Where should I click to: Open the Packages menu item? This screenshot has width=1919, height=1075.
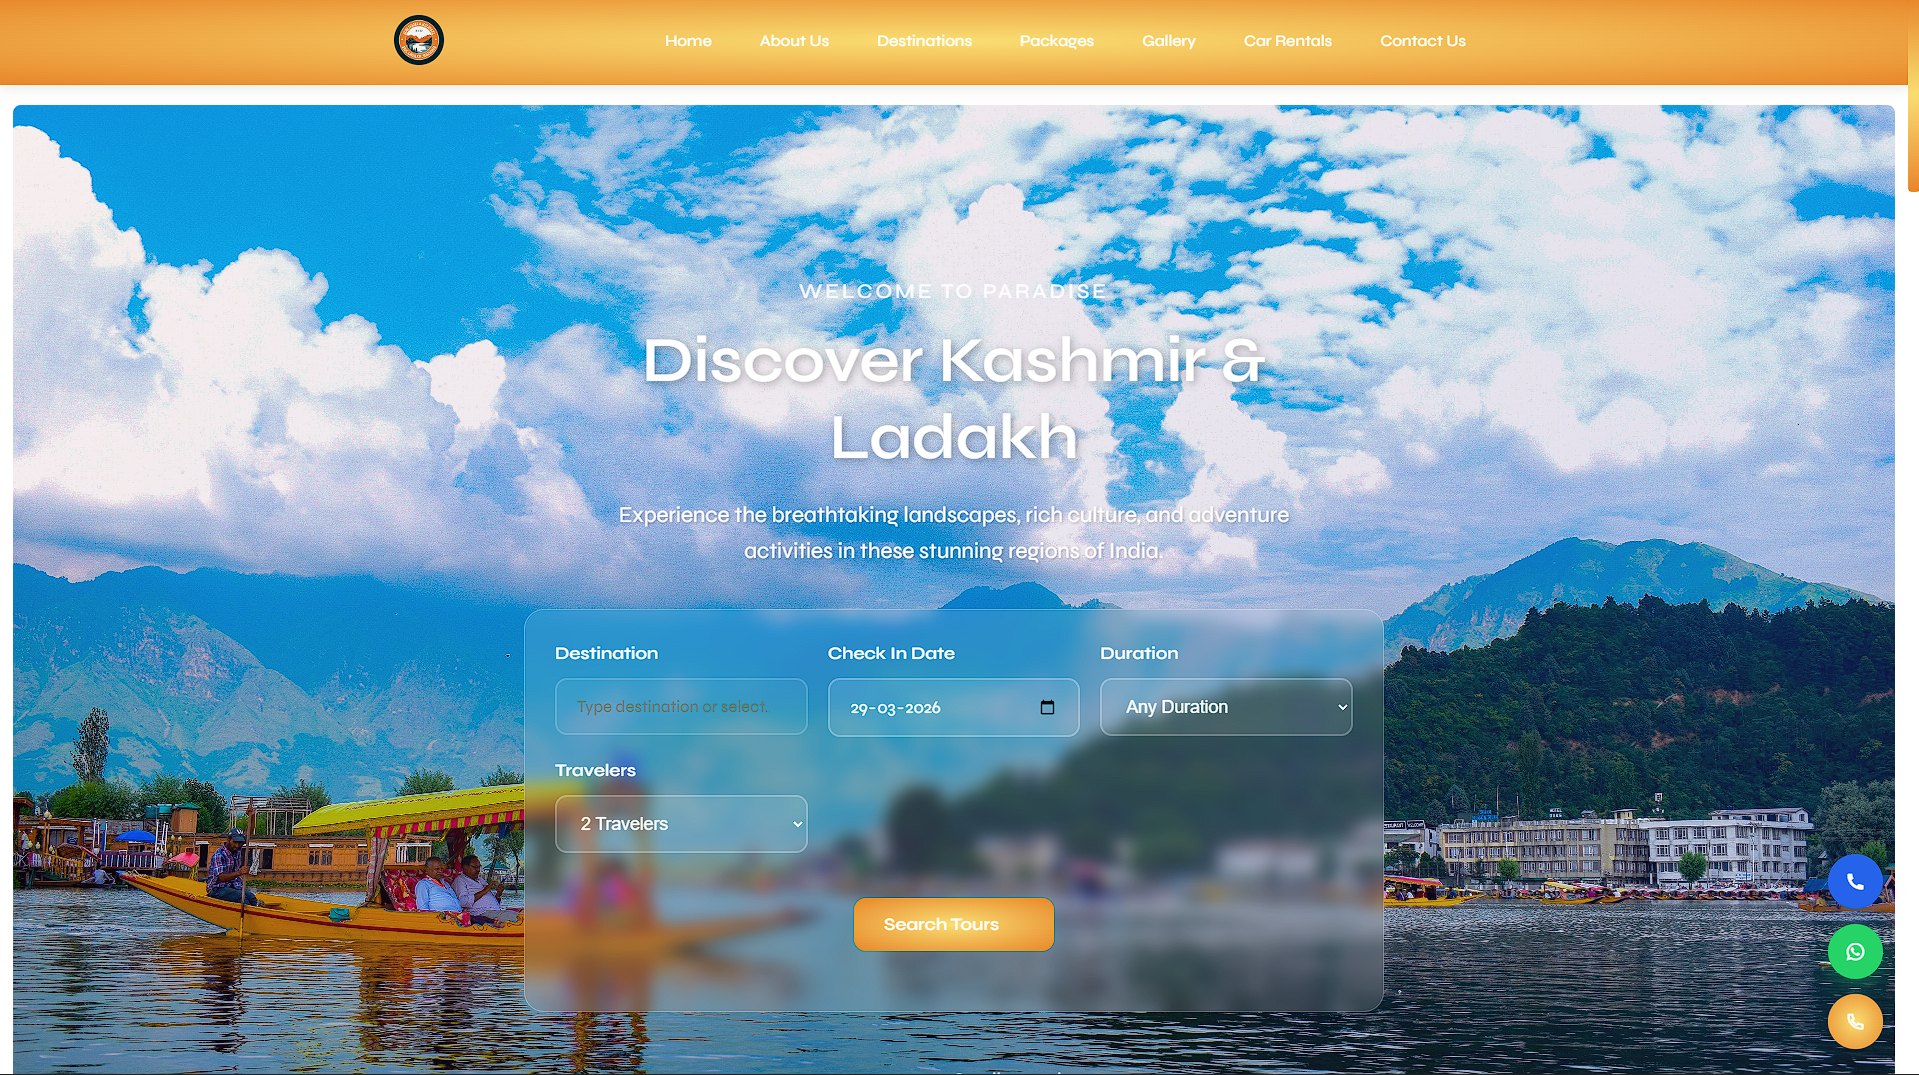point(1056,41)
